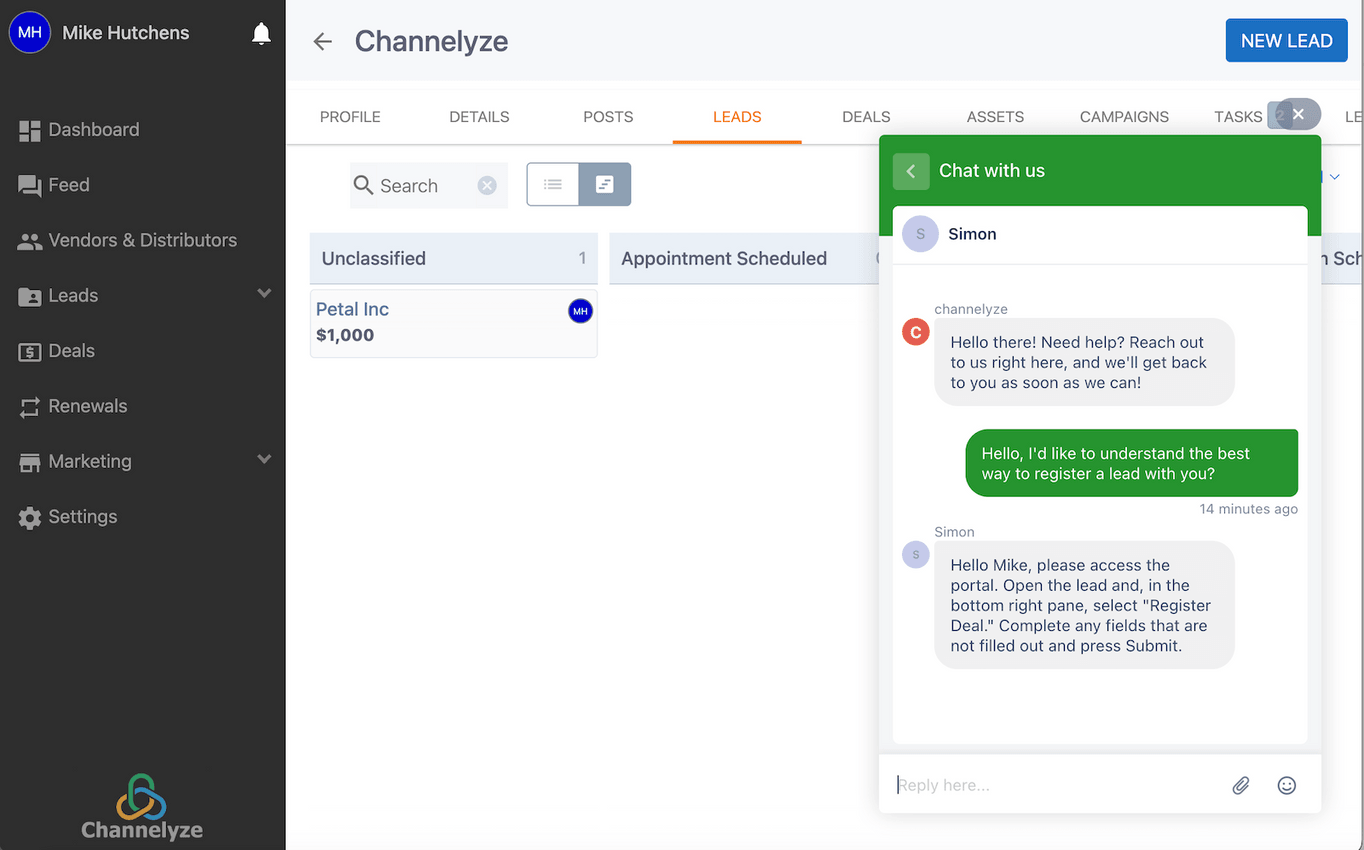Screen dimensions: 1364x850
Task: Click the NEW LEAD button
Action: coord(1286,40)
